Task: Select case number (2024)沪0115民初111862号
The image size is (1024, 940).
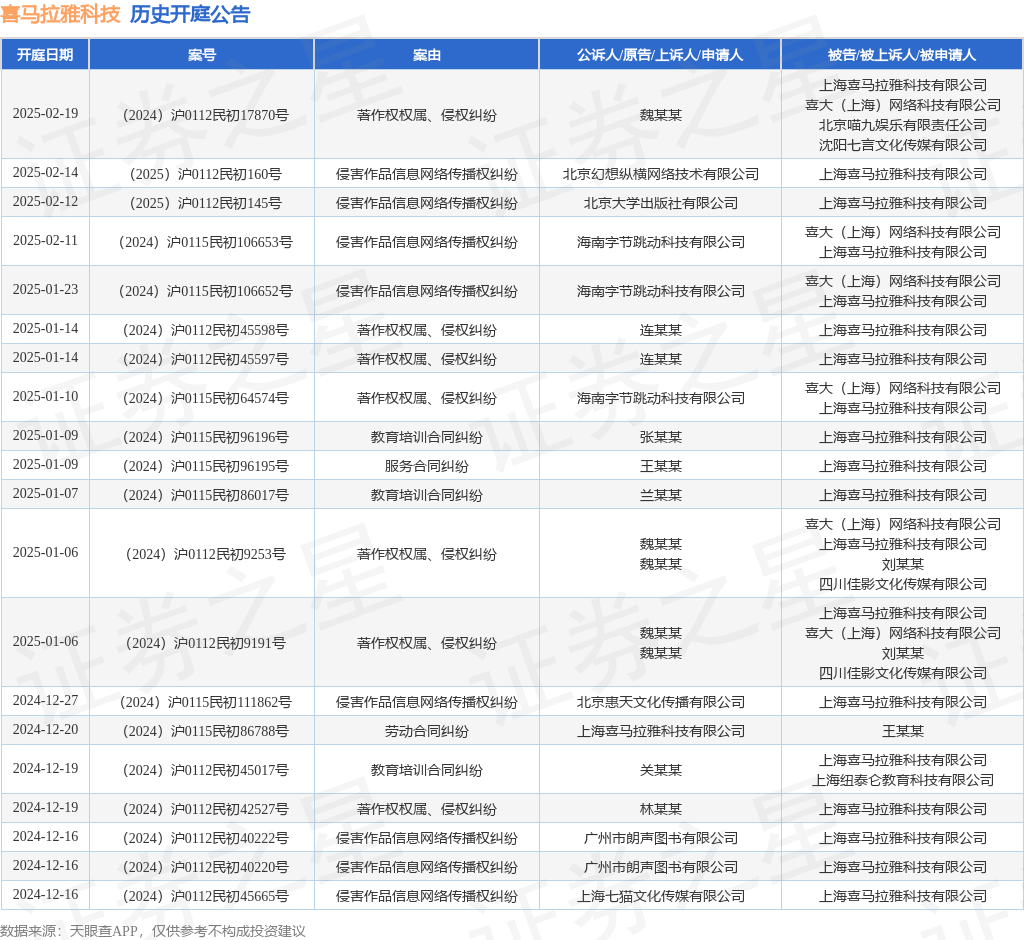Action: (205, 702)
